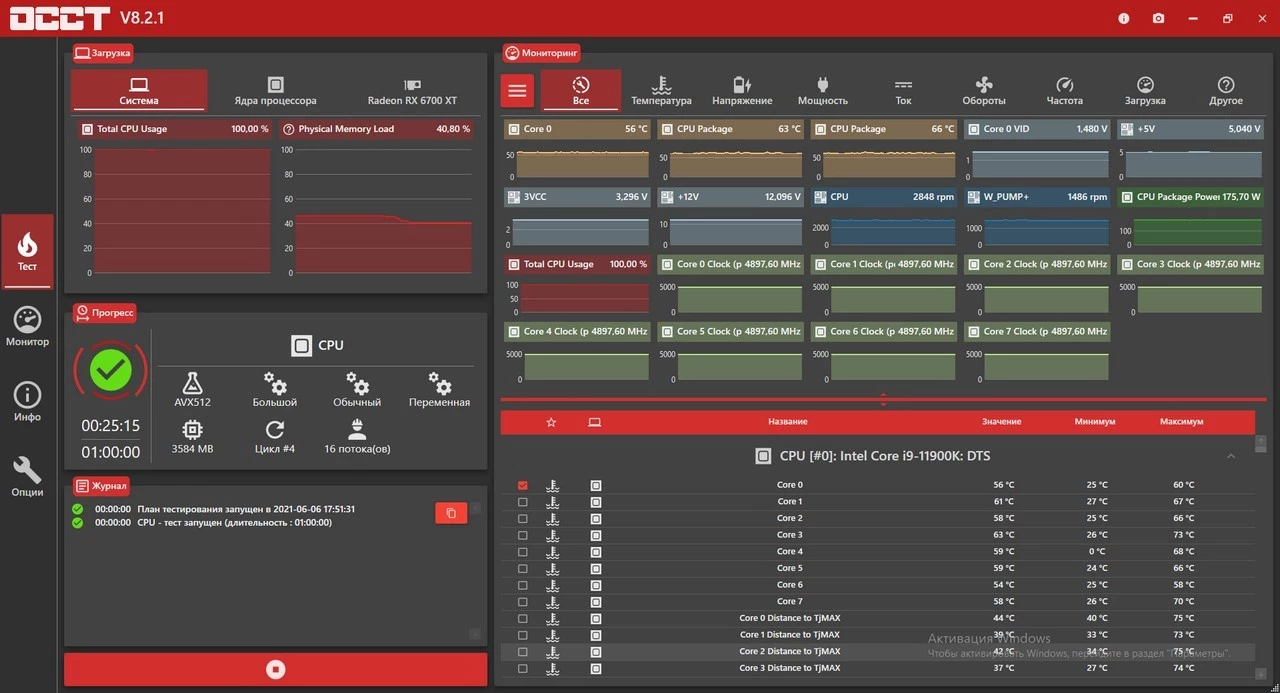
Task: Select the Core 7 sensor row name
Action: coord(789,602)
